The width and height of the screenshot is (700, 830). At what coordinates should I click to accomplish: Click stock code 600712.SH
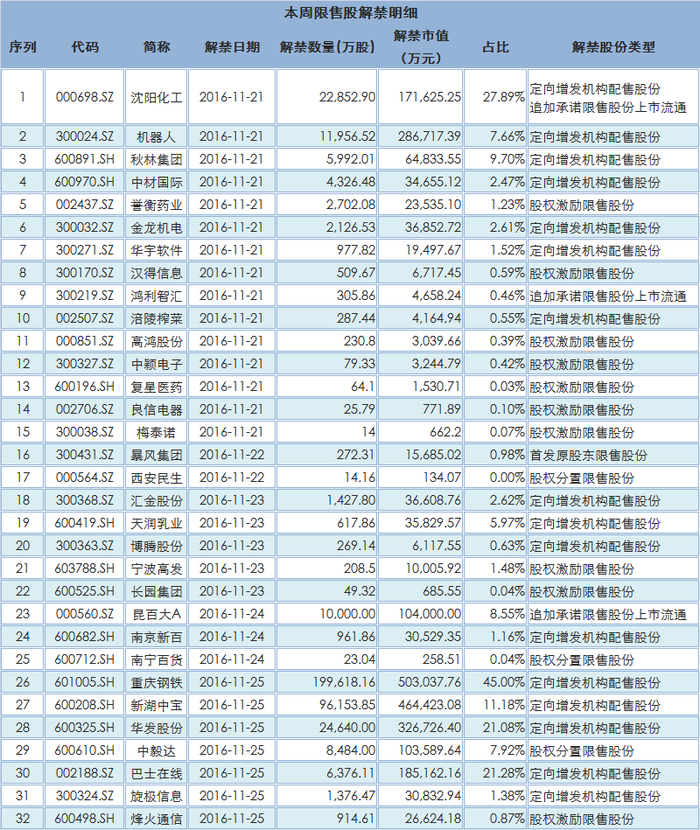pos(85,660)
